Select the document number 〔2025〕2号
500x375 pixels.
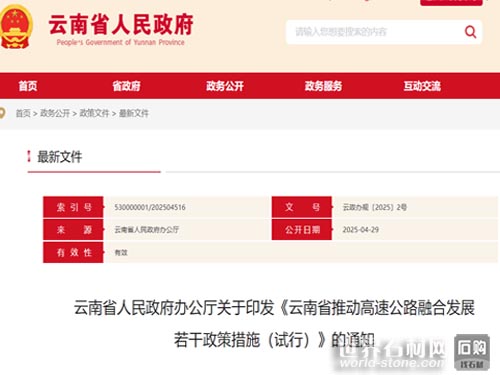pos(375,207)
